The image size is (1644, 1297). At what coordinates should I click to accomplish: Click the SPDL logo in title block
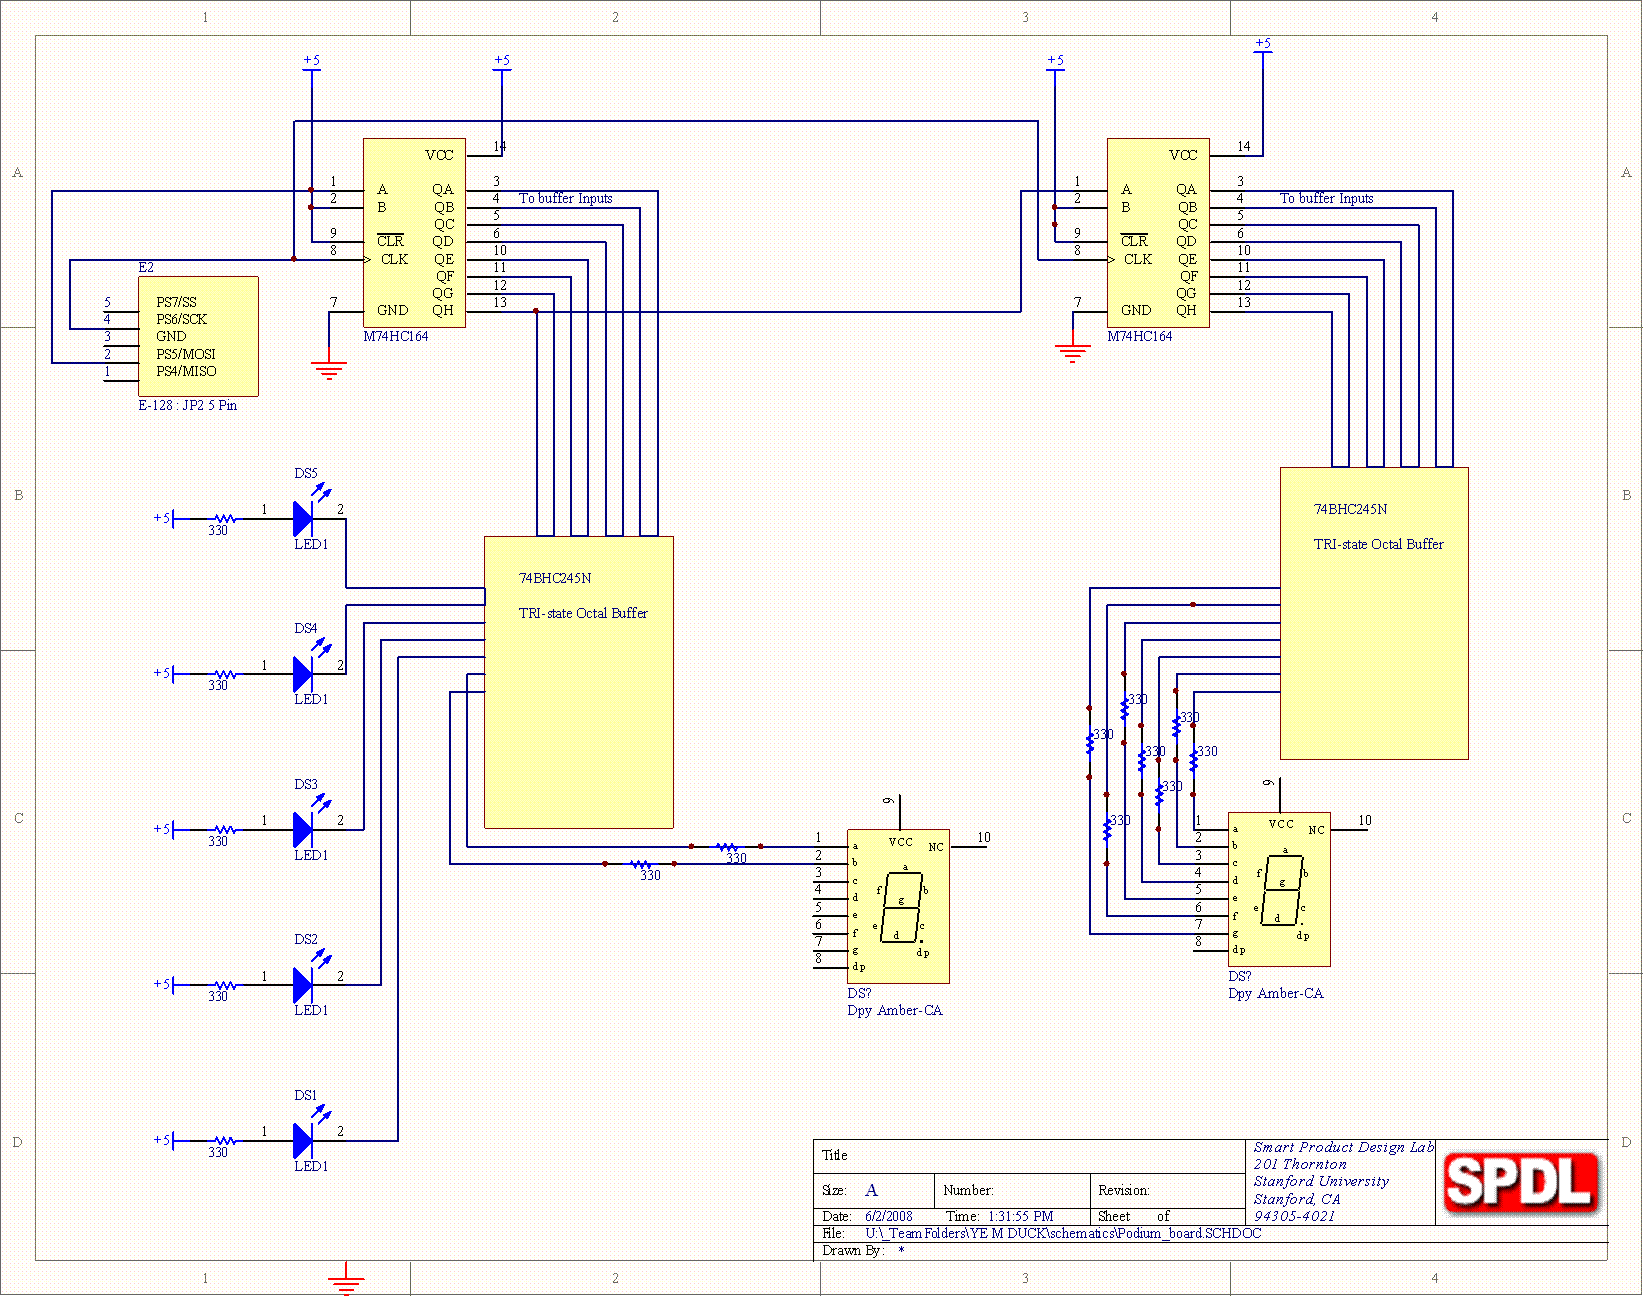tap(1521, 1182)
